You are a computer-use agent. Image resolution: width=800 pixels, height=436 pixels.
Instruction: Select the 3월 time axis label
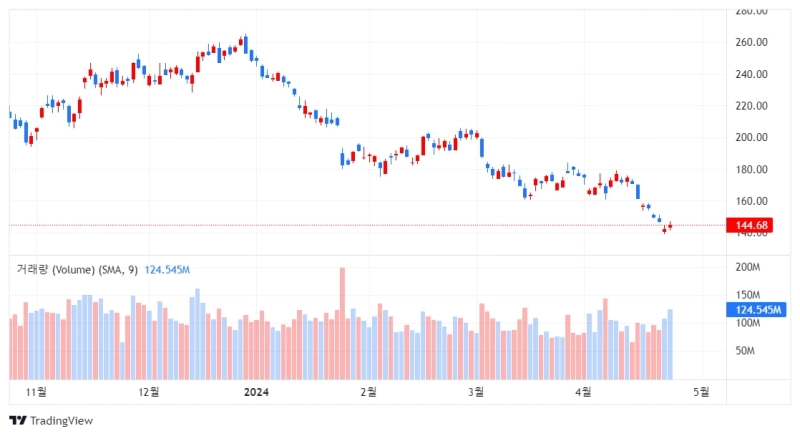[476, 392]
